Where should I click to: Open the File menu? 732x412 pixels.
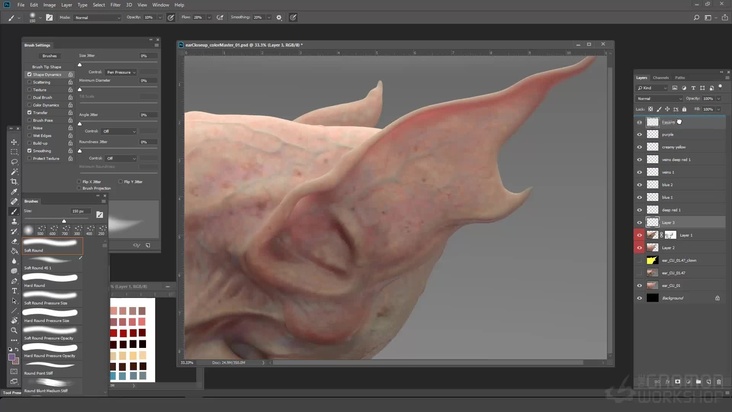pyautogui.click(x=21, y=5)
